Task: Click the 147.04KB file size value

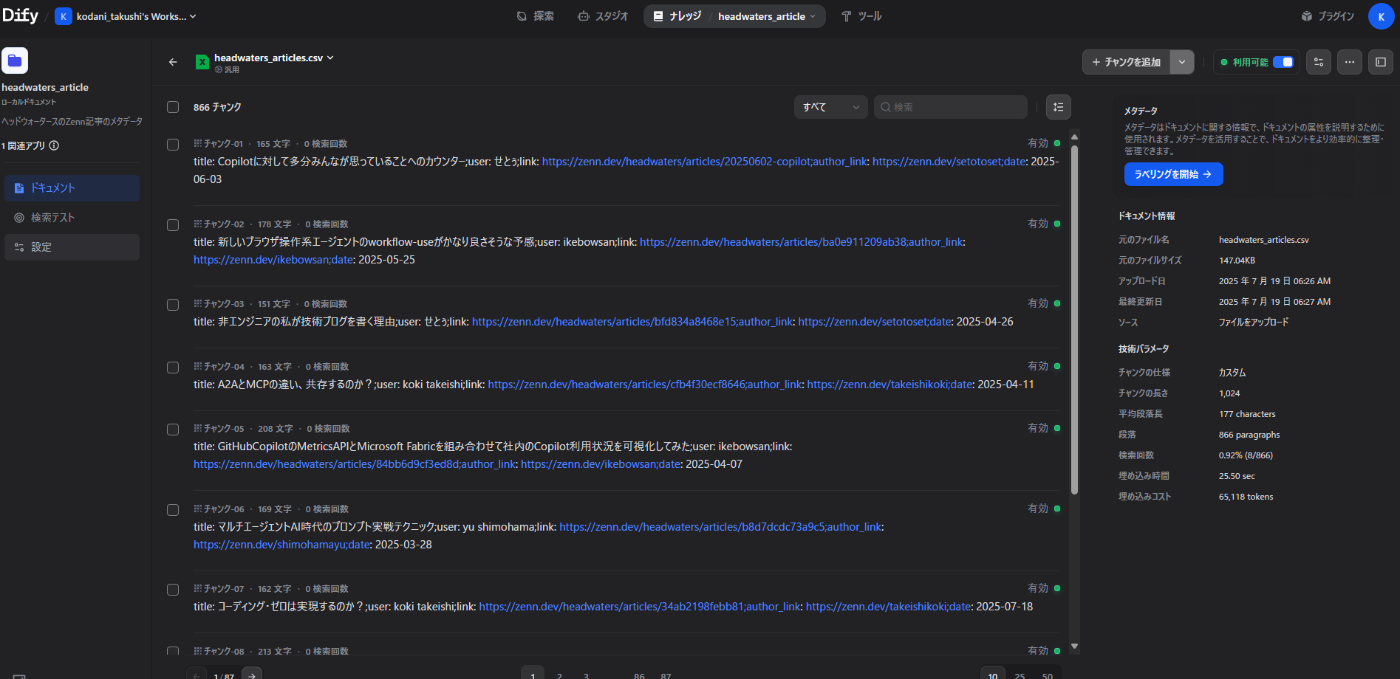Action: pyautogui.click(x=1238, y=260)
